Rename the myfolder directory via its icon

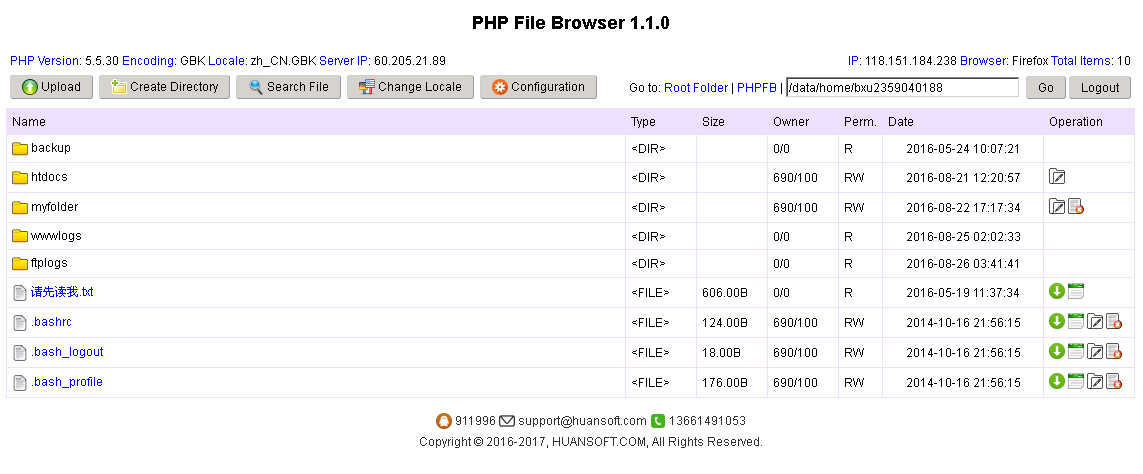click(1057, 207)
